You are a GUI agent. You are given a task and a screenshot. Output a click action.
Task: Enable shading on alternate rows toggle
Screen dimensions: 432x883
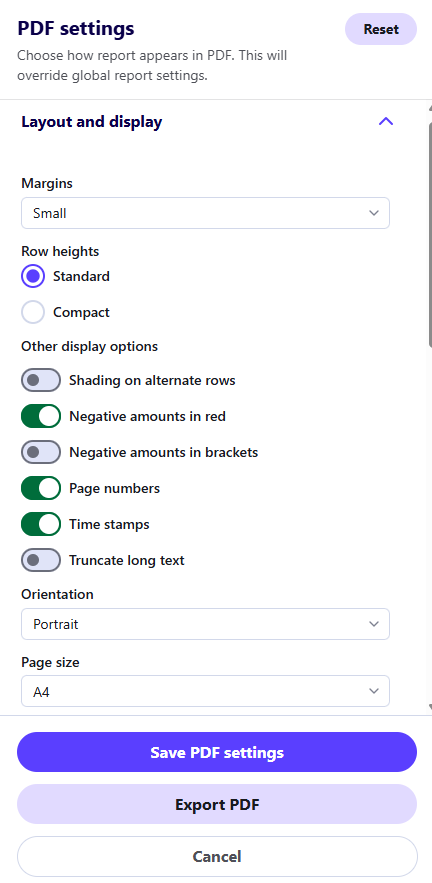(41, 380)
